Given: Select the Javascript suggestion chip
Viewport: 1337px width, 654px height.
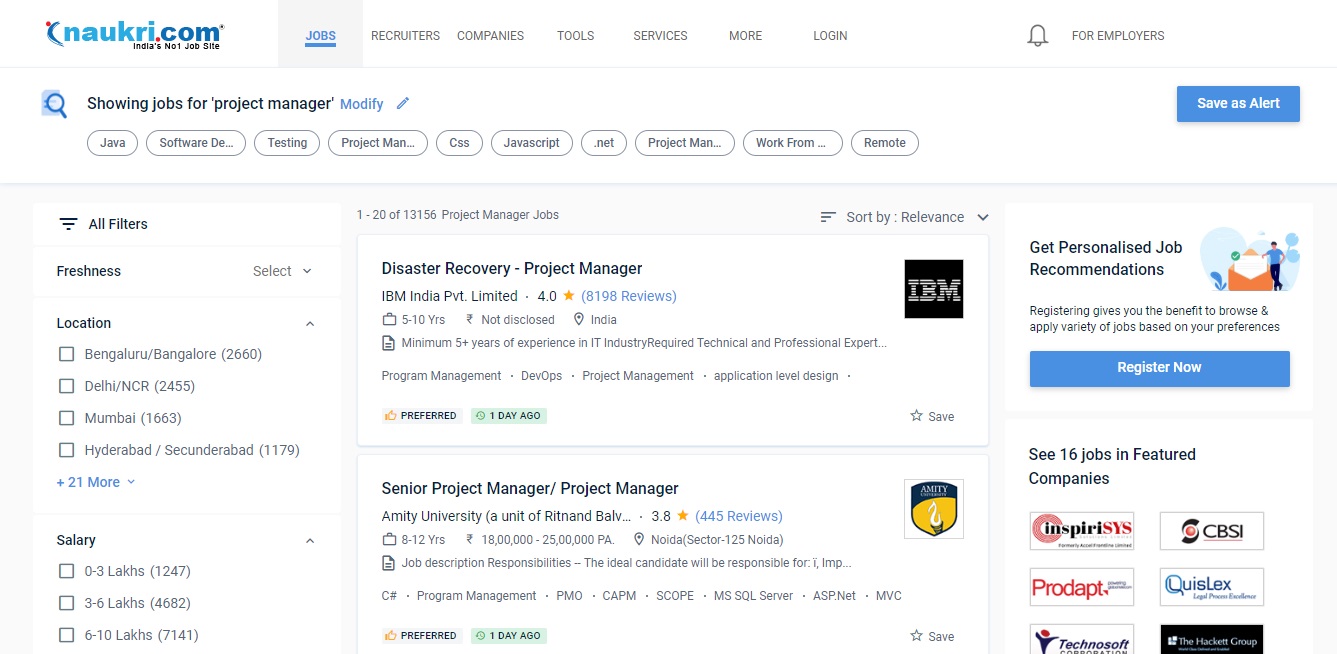Looking at the screenshot, I should (531, 143).
